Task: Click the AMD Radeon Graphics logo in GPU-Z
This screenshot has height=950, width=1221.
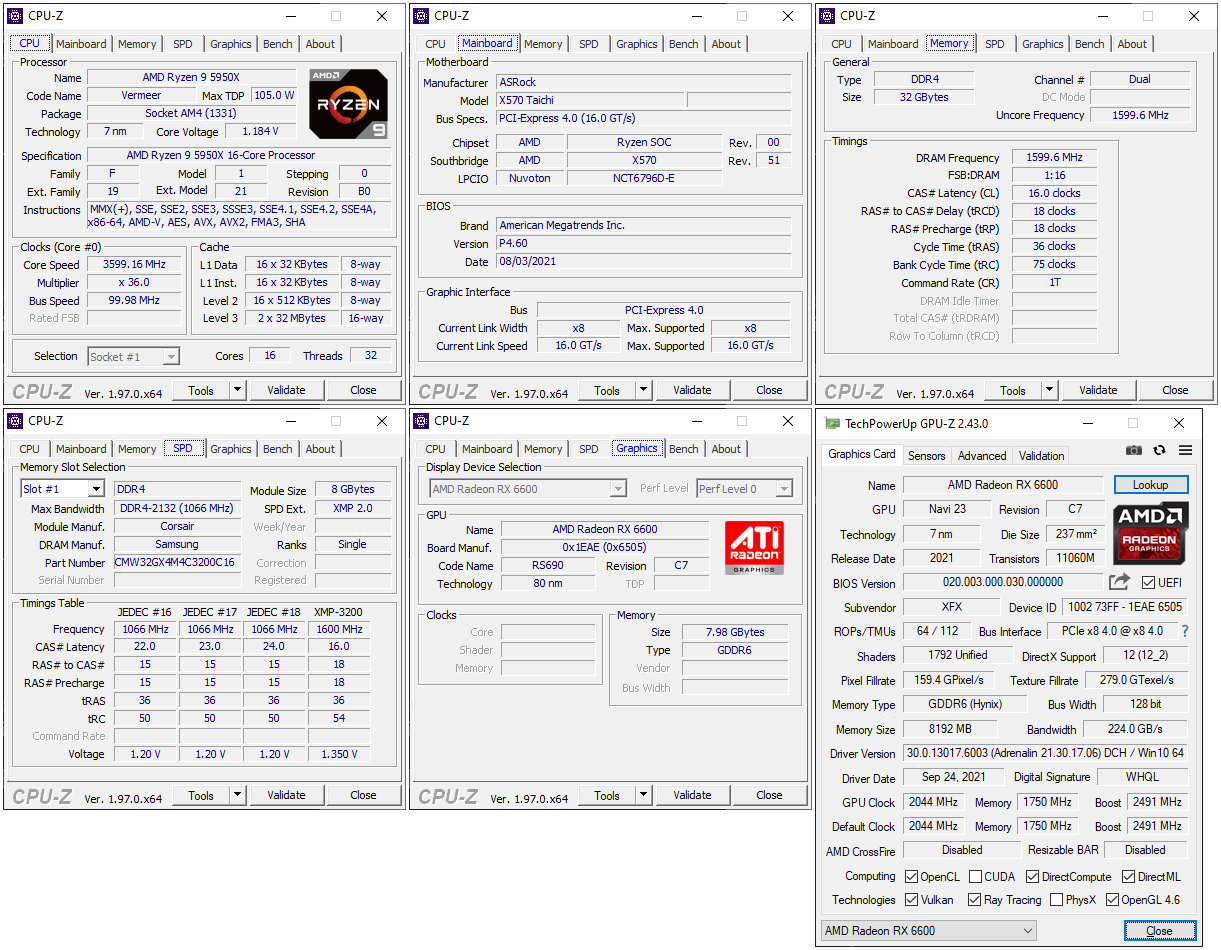Action: 1150,534
